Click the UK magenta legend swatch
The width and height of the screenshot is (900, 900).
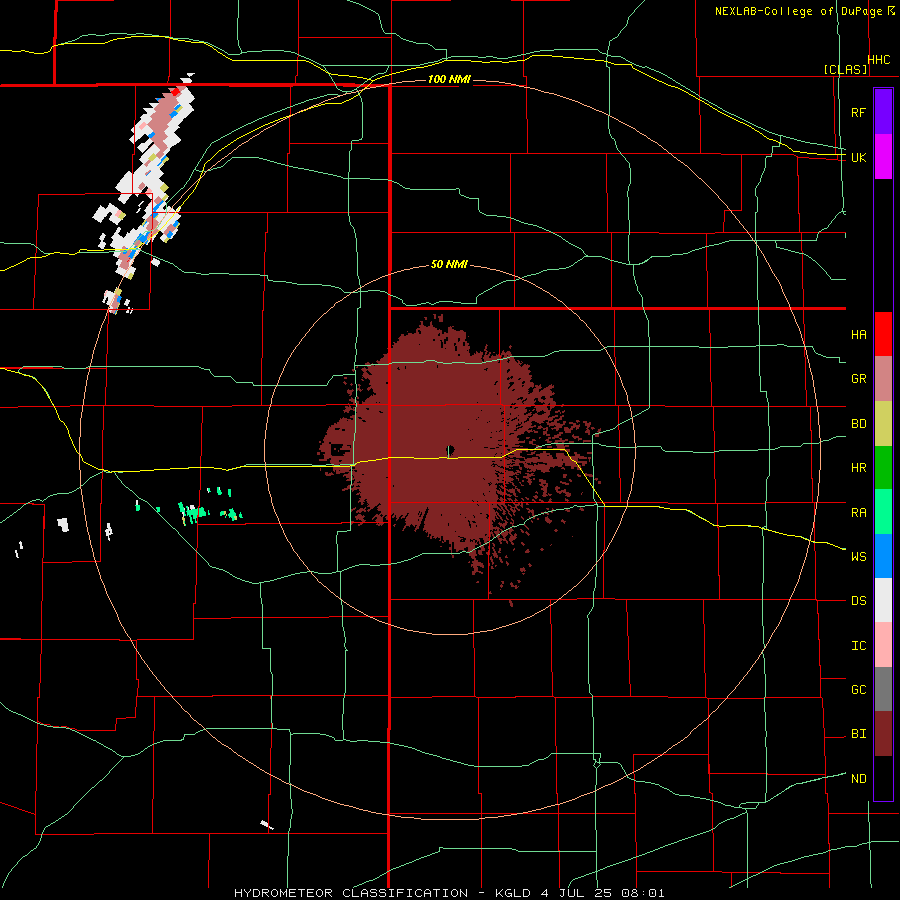(883, 156)
